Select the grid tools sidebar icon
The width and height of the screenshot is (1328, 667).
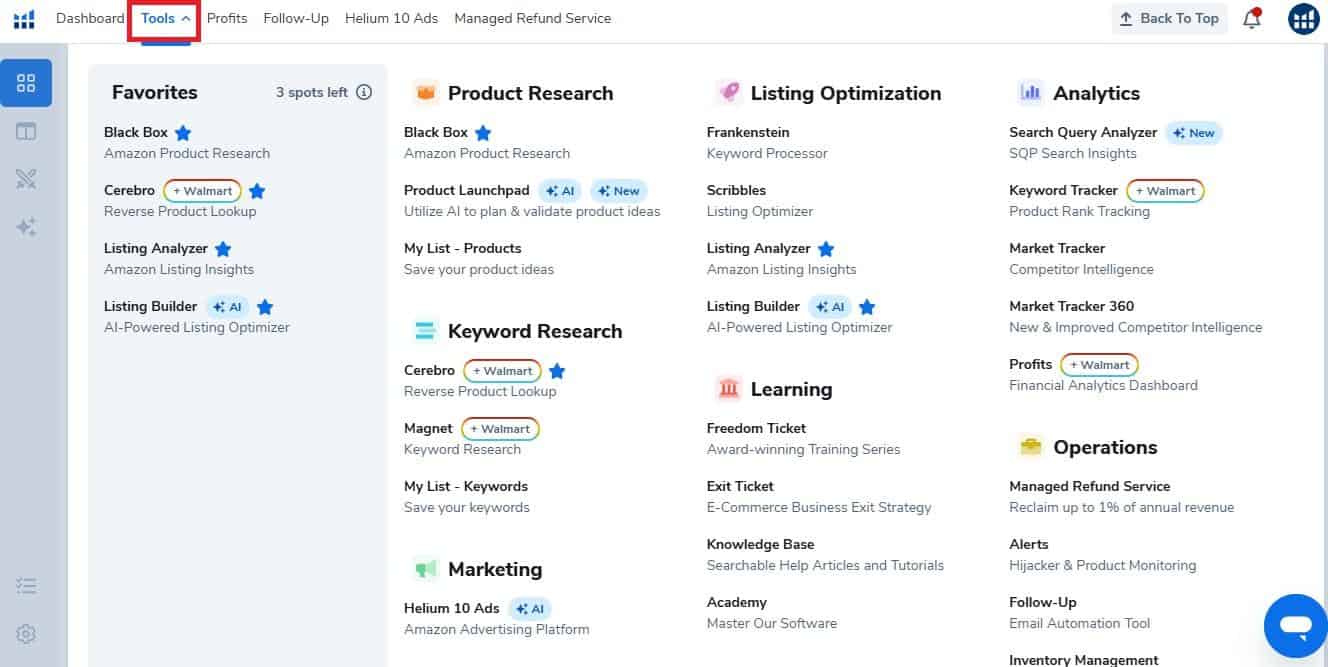[26, 83]
